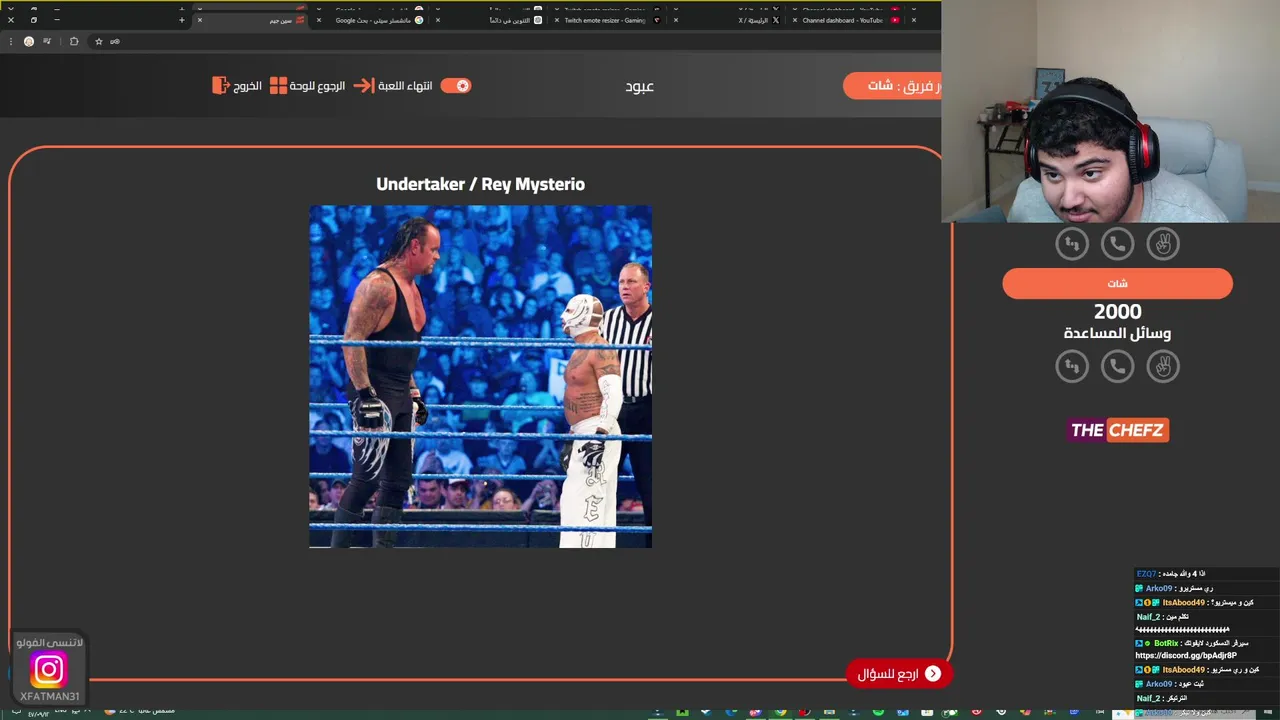Click the انتهاء اللعبة end game label
This screenshot has width=1280, height=720.
[405, 86]
